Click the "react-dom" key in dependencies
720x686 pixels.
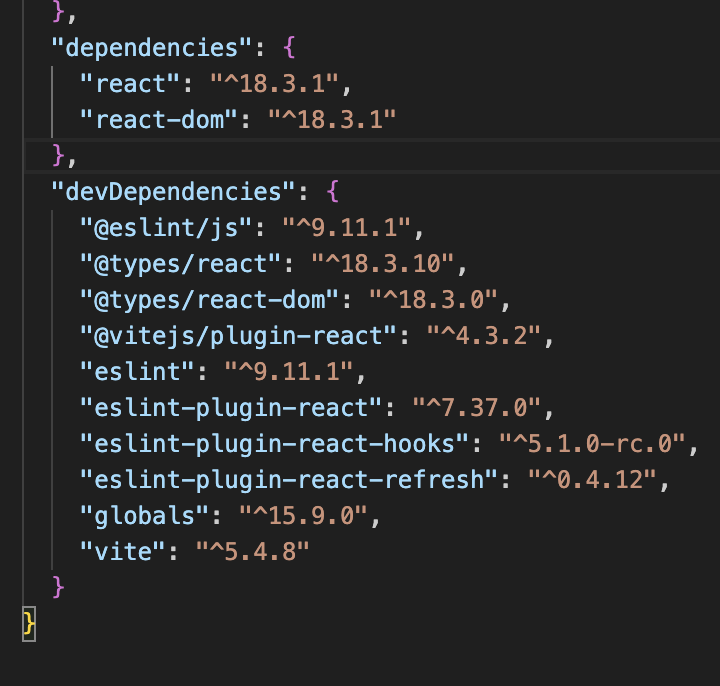[159, 119]
